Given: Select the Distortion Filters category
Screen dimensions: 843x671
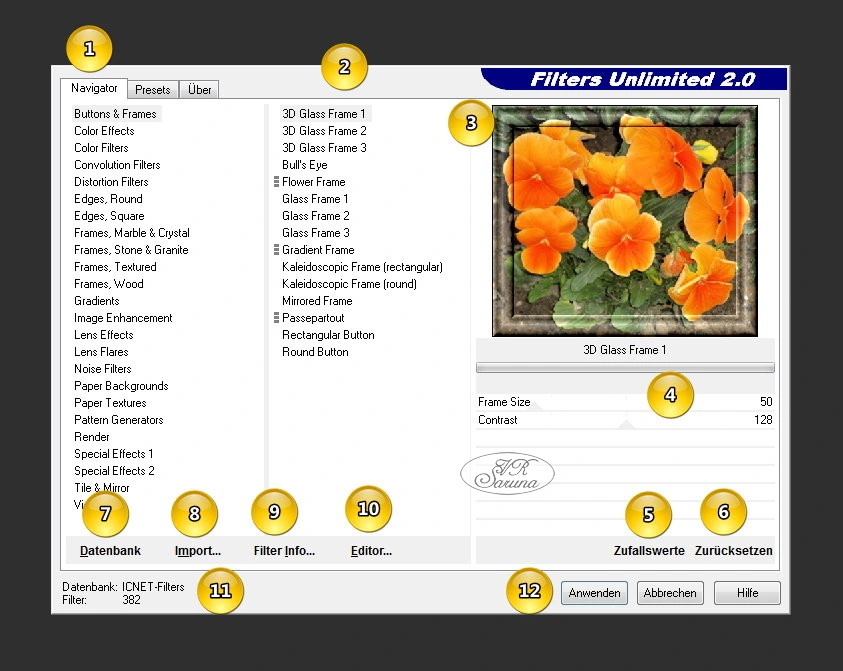Looking at the screenshot, I should coord(111,182).
